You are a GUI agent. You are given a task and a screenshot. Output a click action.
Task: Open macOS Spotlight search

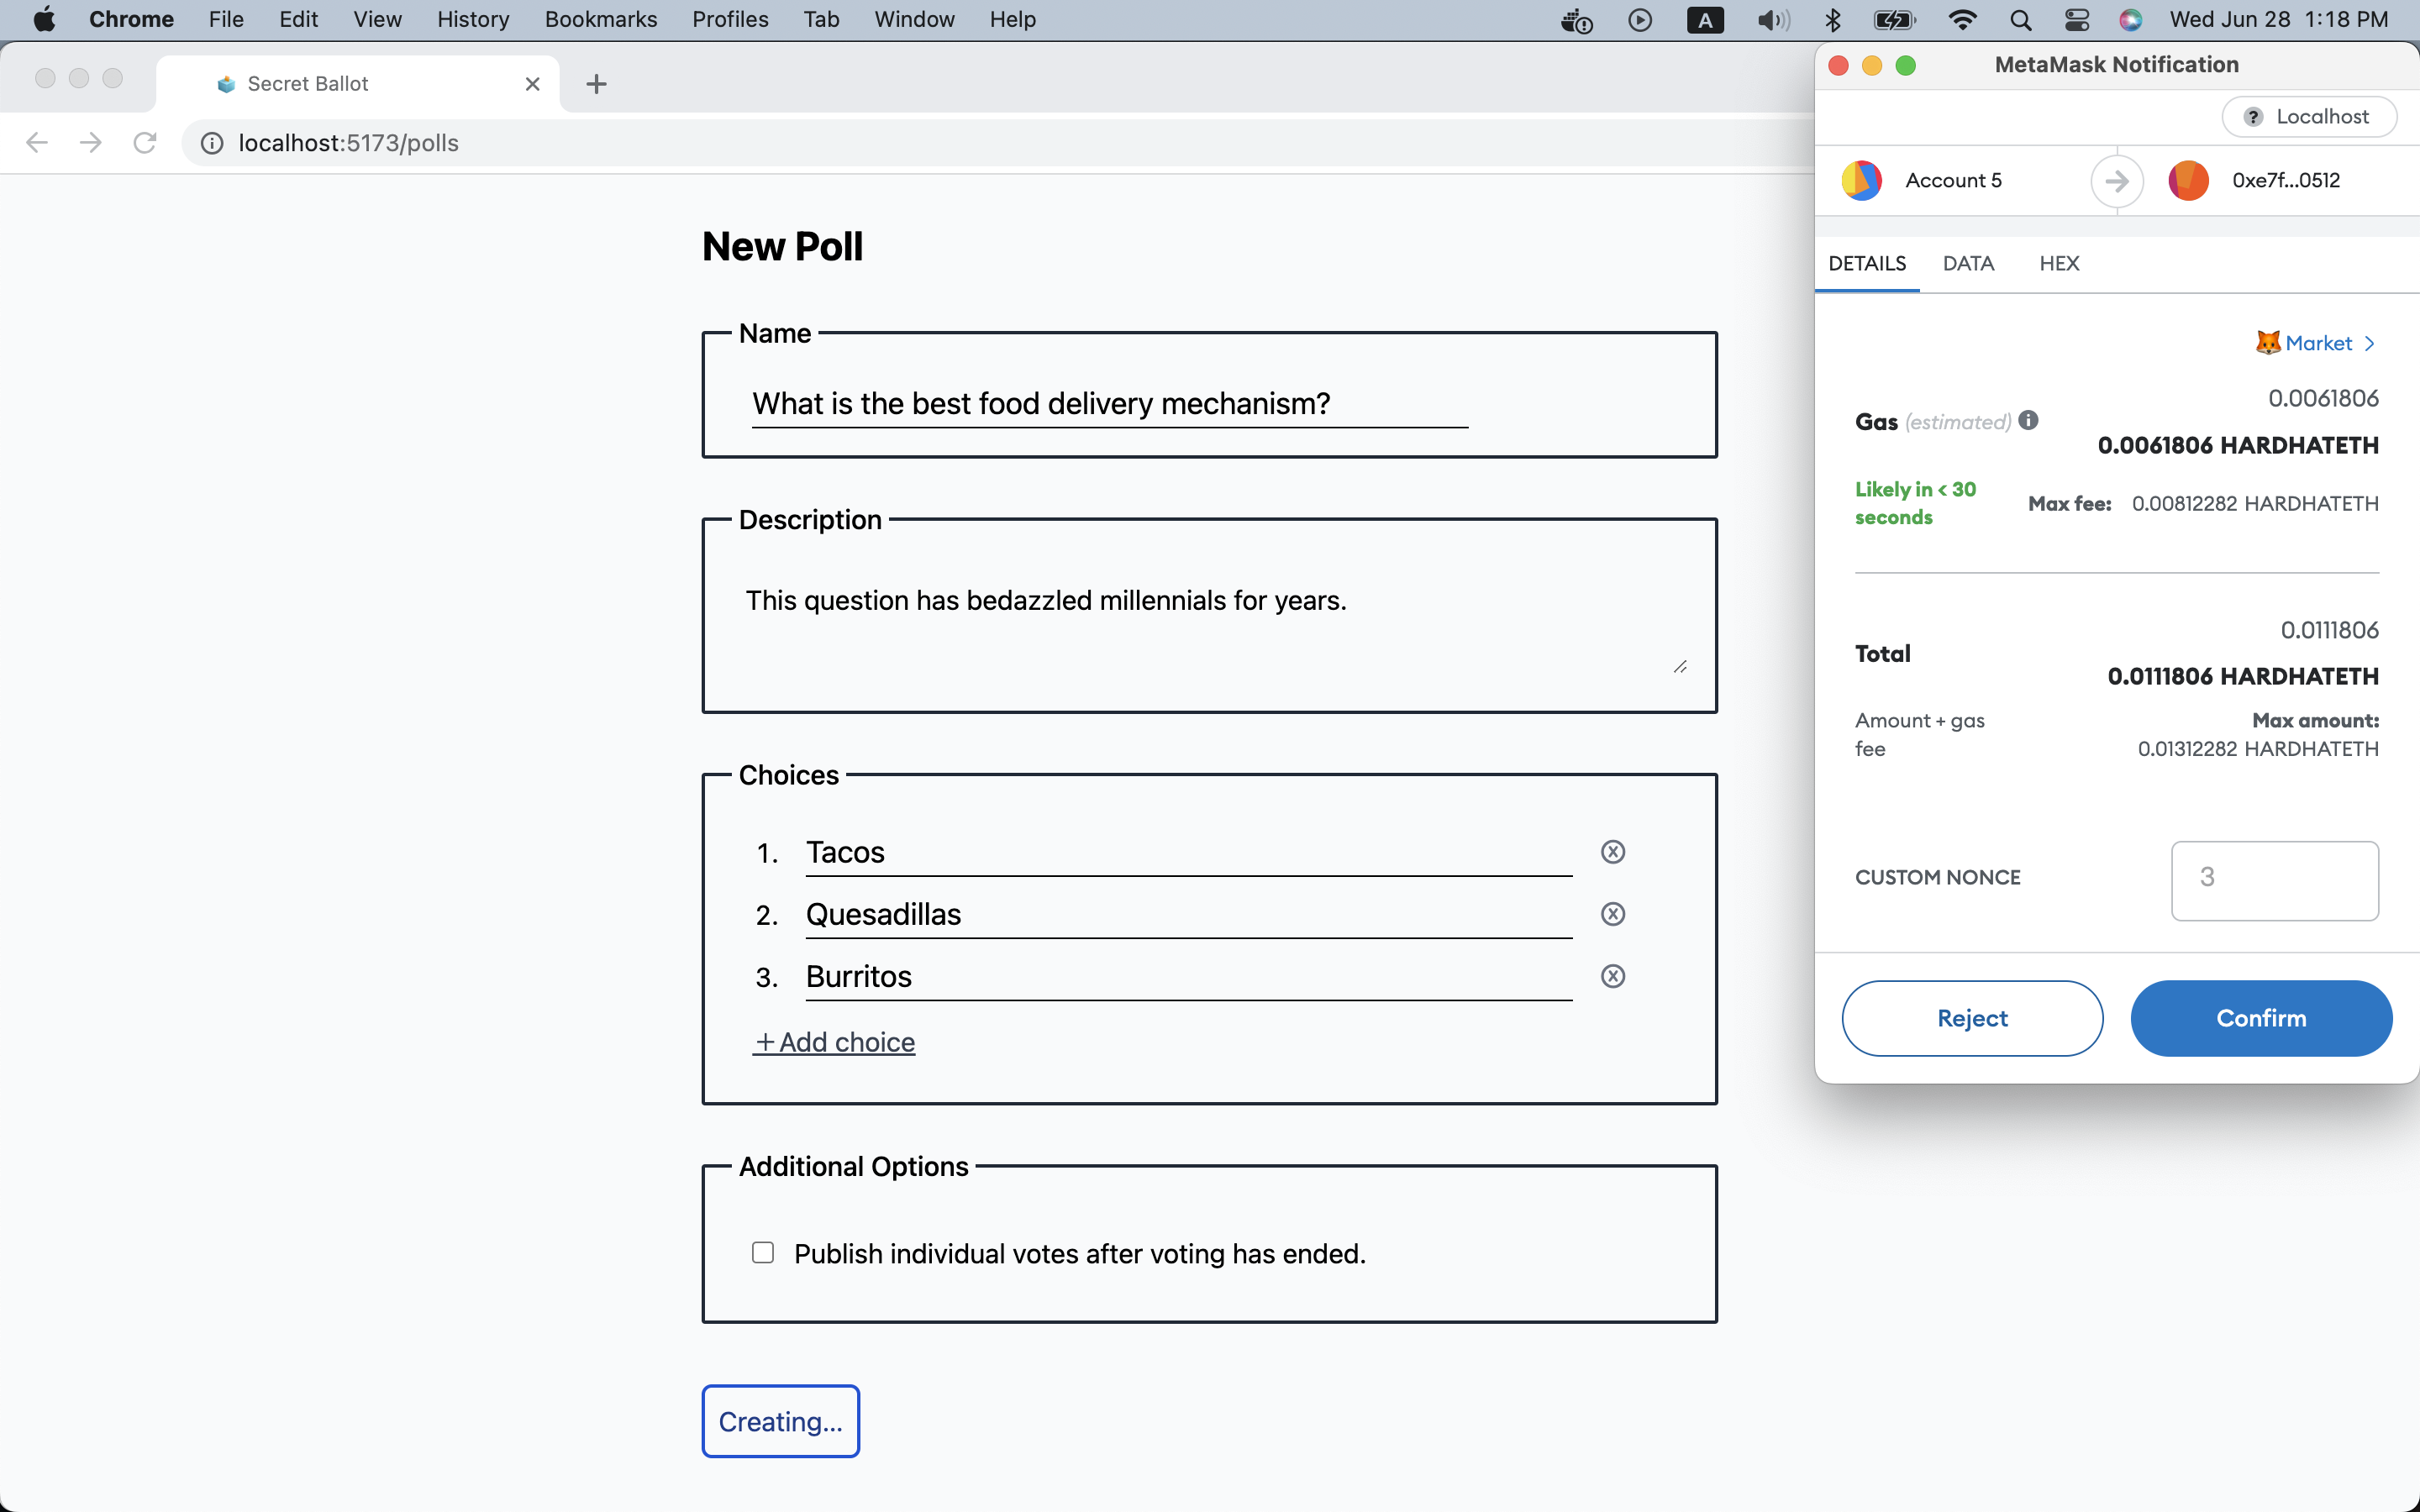[x=2019, y=20]
